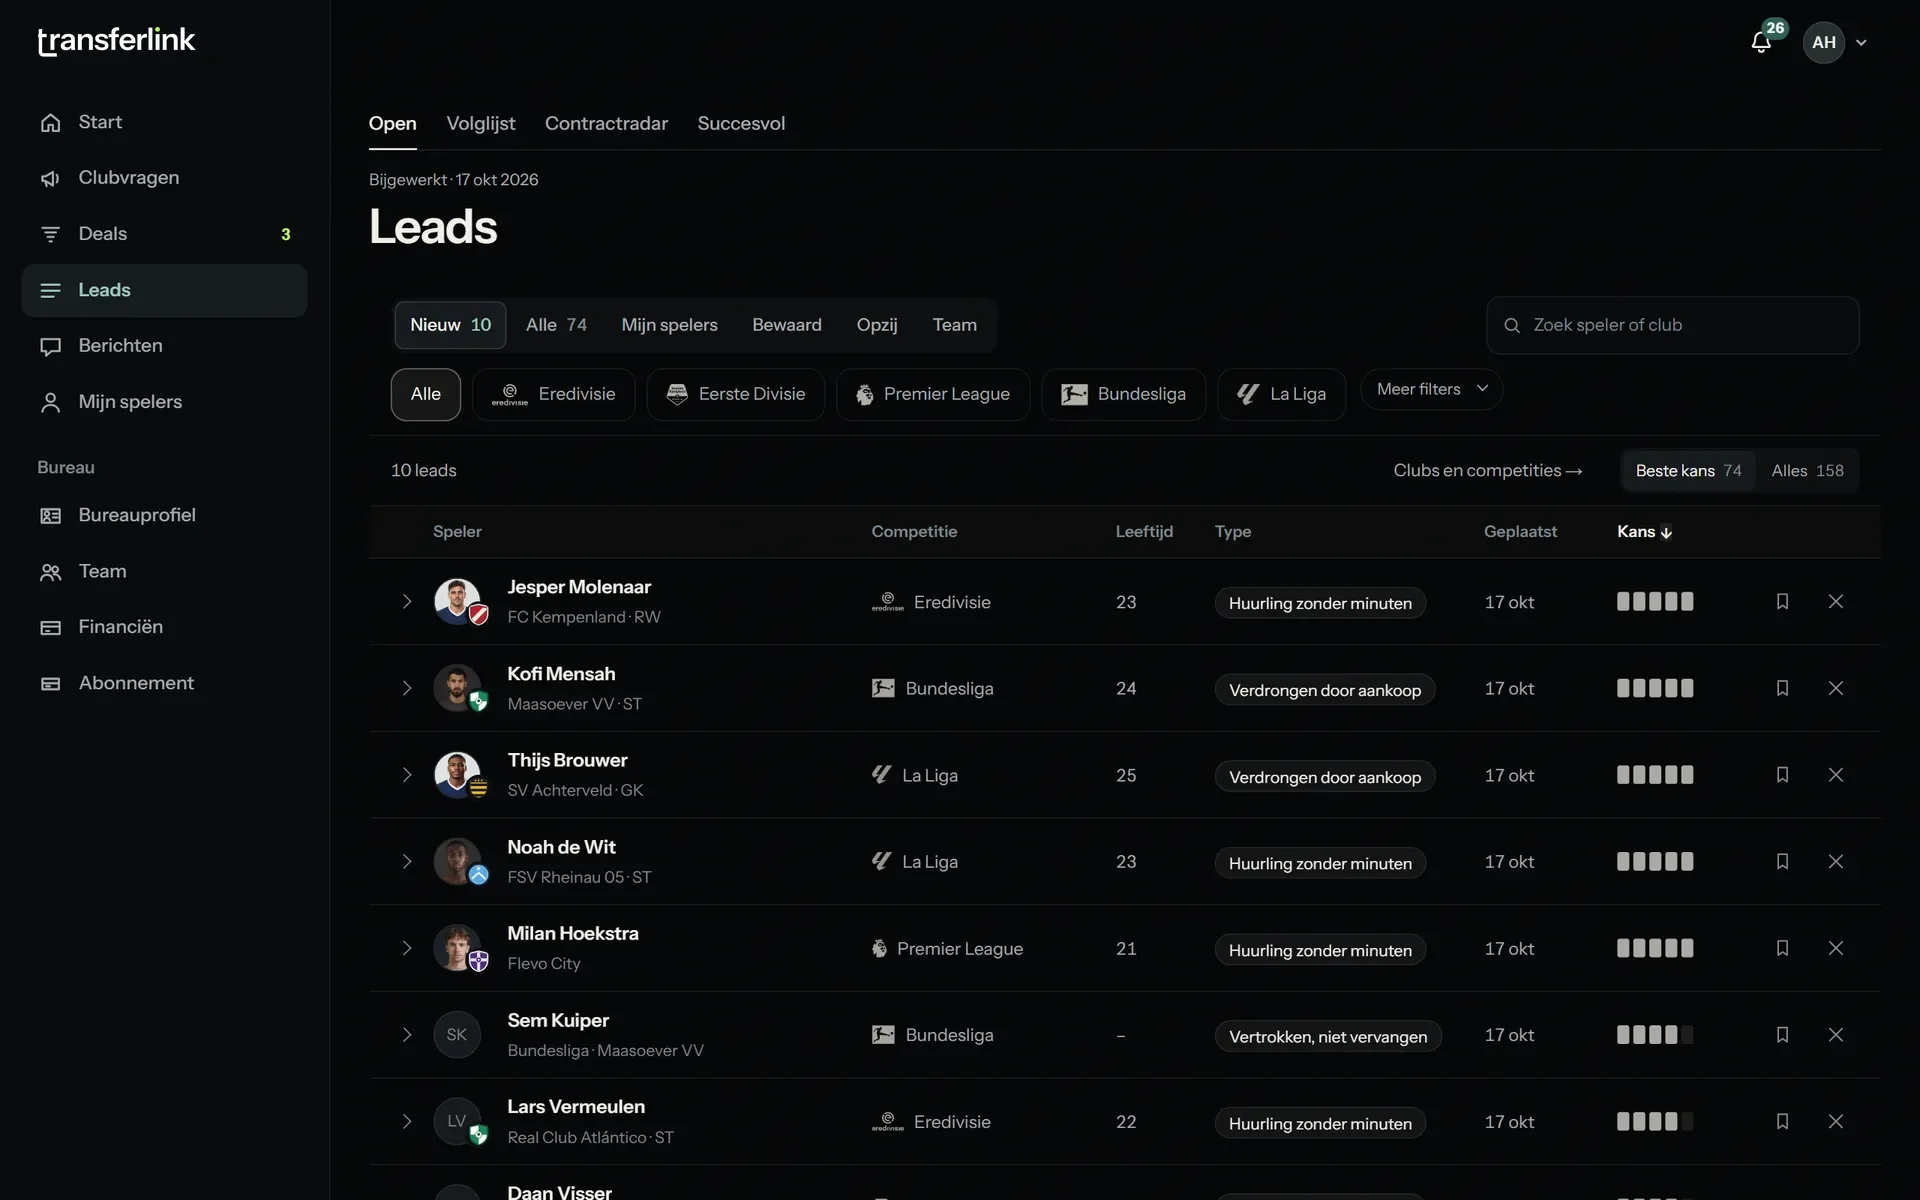Filter leads by Premier League
Image resolution: width=1920 pixels, height=1200 pixels.
(932, 394)
